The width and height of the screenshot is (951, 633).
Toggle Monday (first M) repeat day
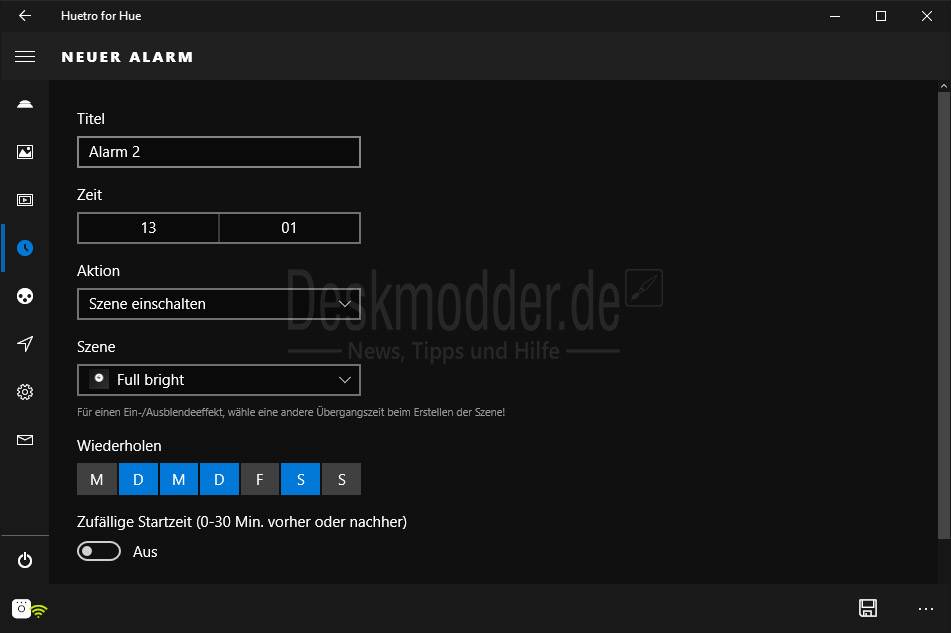click(x=96, y=479)
